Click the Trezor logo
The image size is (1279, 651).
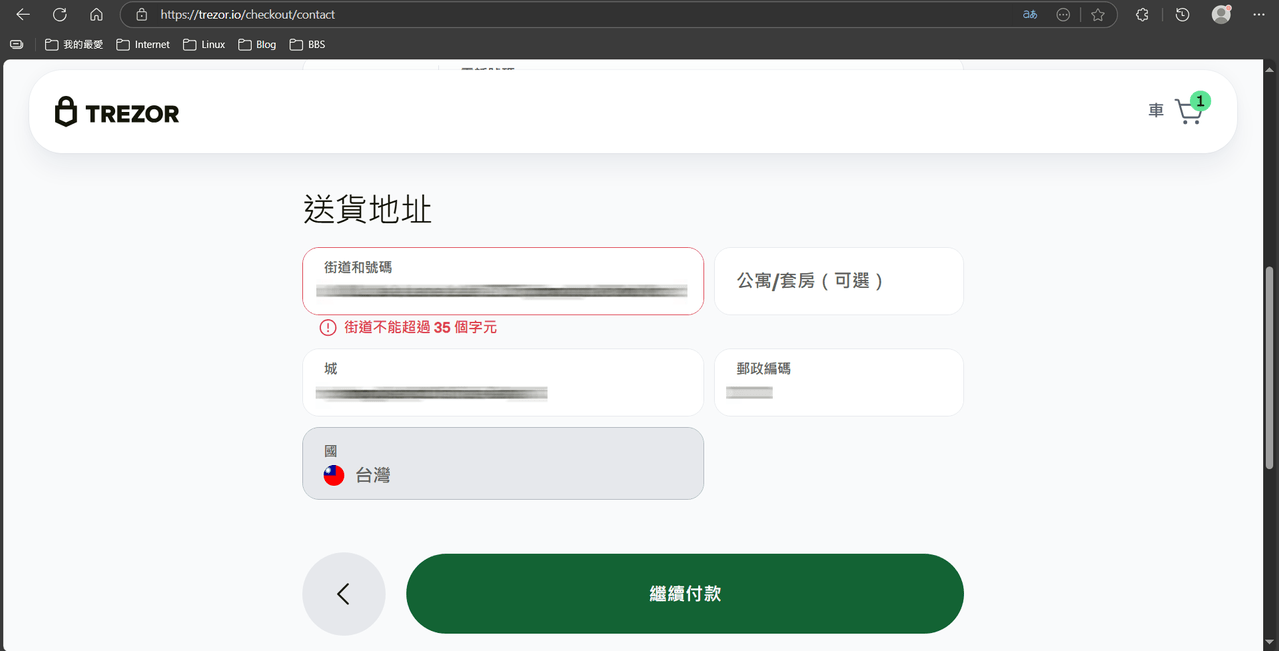(x=116, y=111)
